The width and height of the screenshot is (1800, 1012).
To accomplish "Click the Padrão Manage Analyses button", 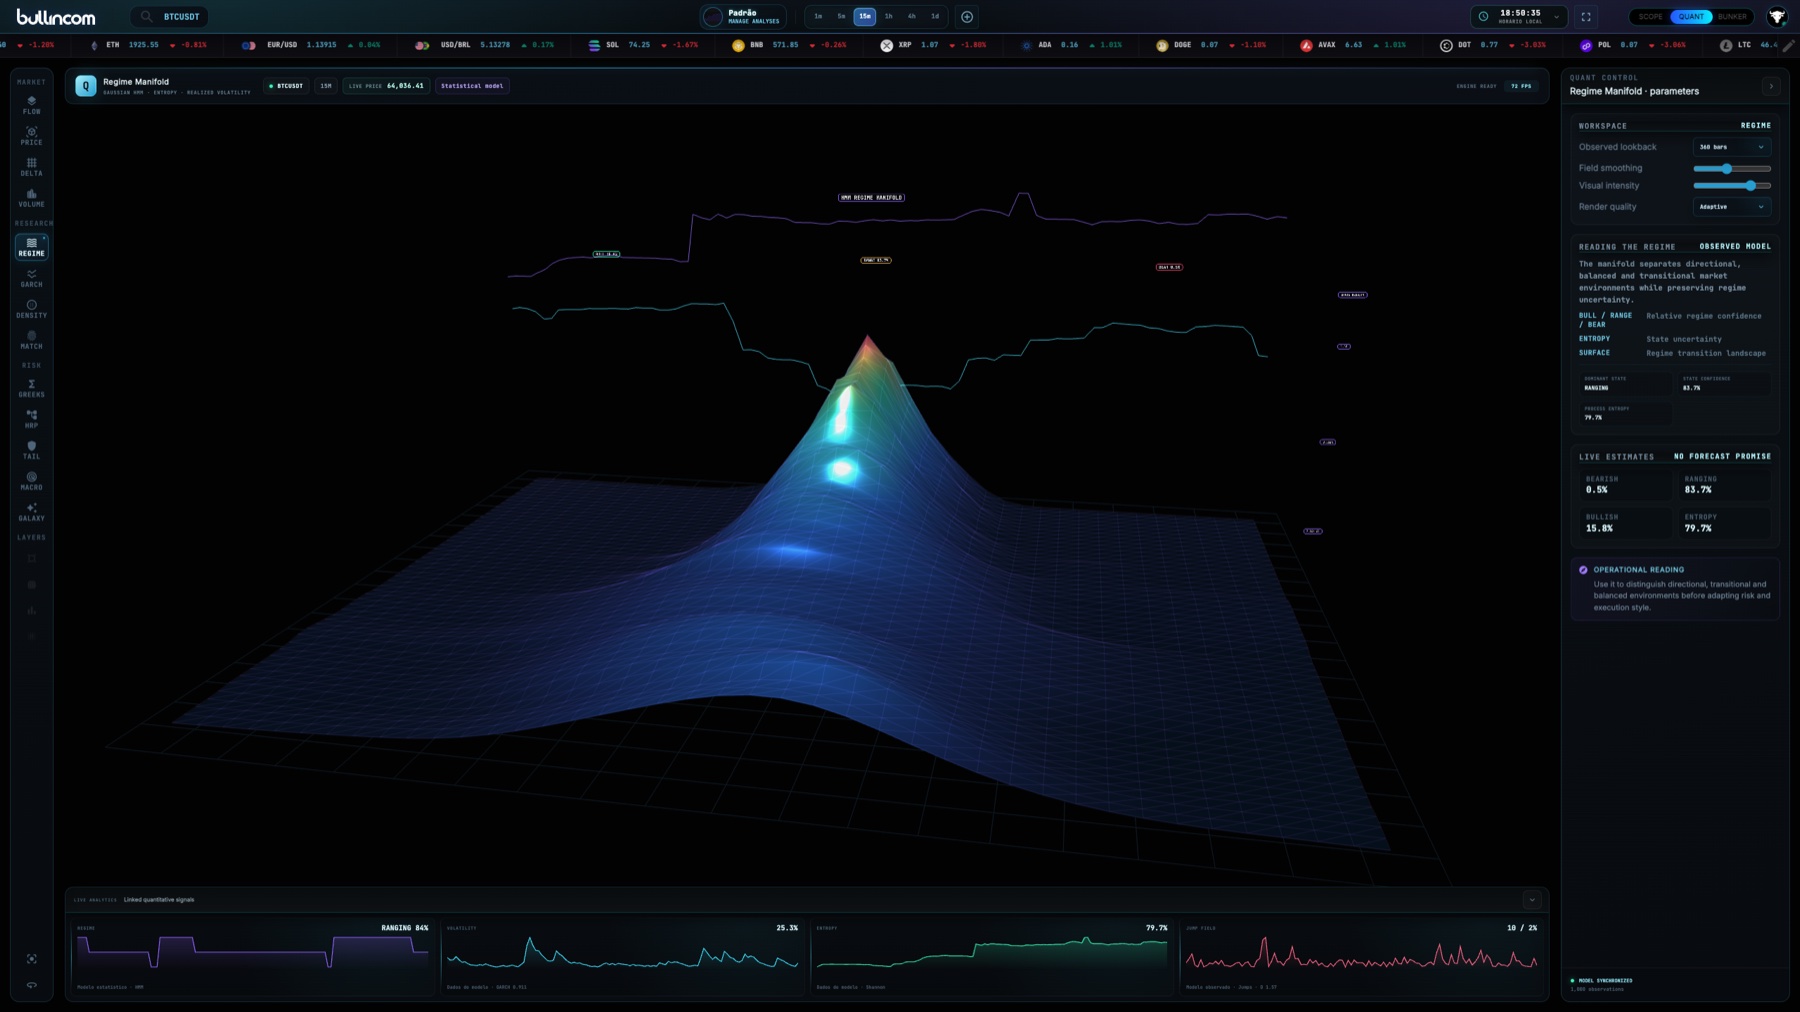I will (742, 17).
